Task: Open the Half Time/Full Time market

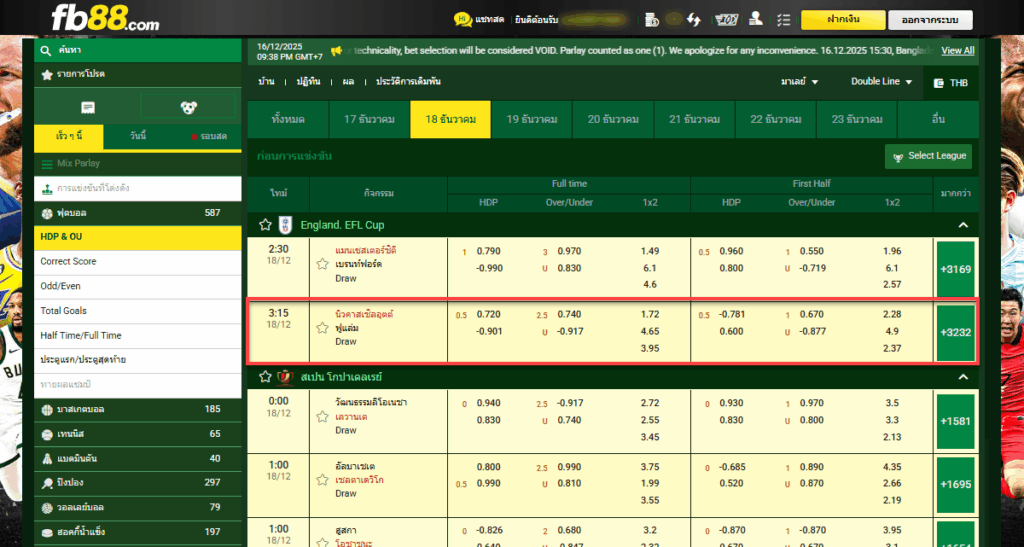Action: 138,336
